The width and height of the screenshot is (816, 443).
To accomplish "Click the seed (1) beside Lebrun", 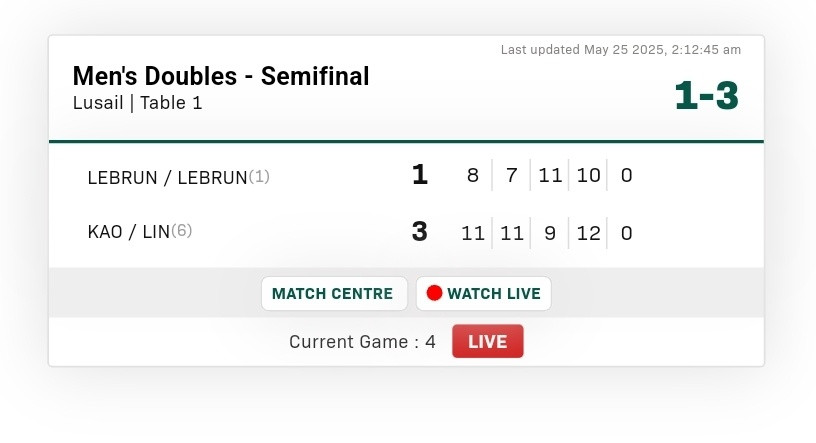I will point(259,177).
